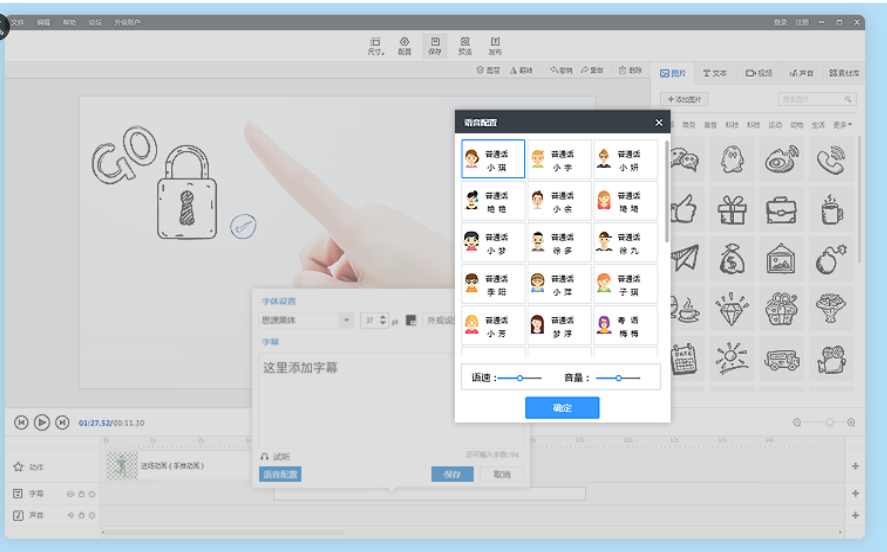
Task: Pick the orange-haired green-shirt 子琪 voice
Action: coord(625,284)
